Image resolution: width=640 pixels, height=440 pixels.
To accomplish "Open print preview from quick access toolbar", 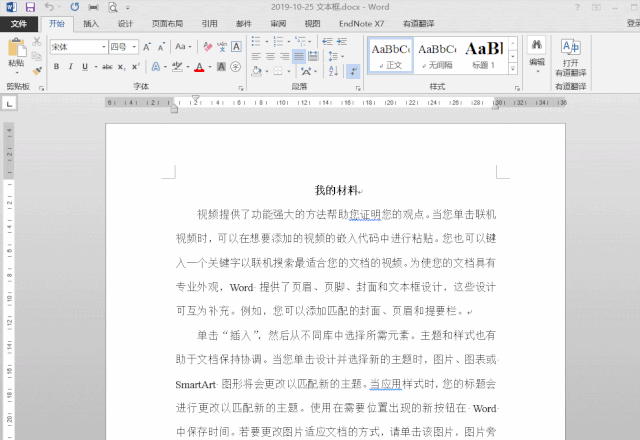I will (113, 7).
